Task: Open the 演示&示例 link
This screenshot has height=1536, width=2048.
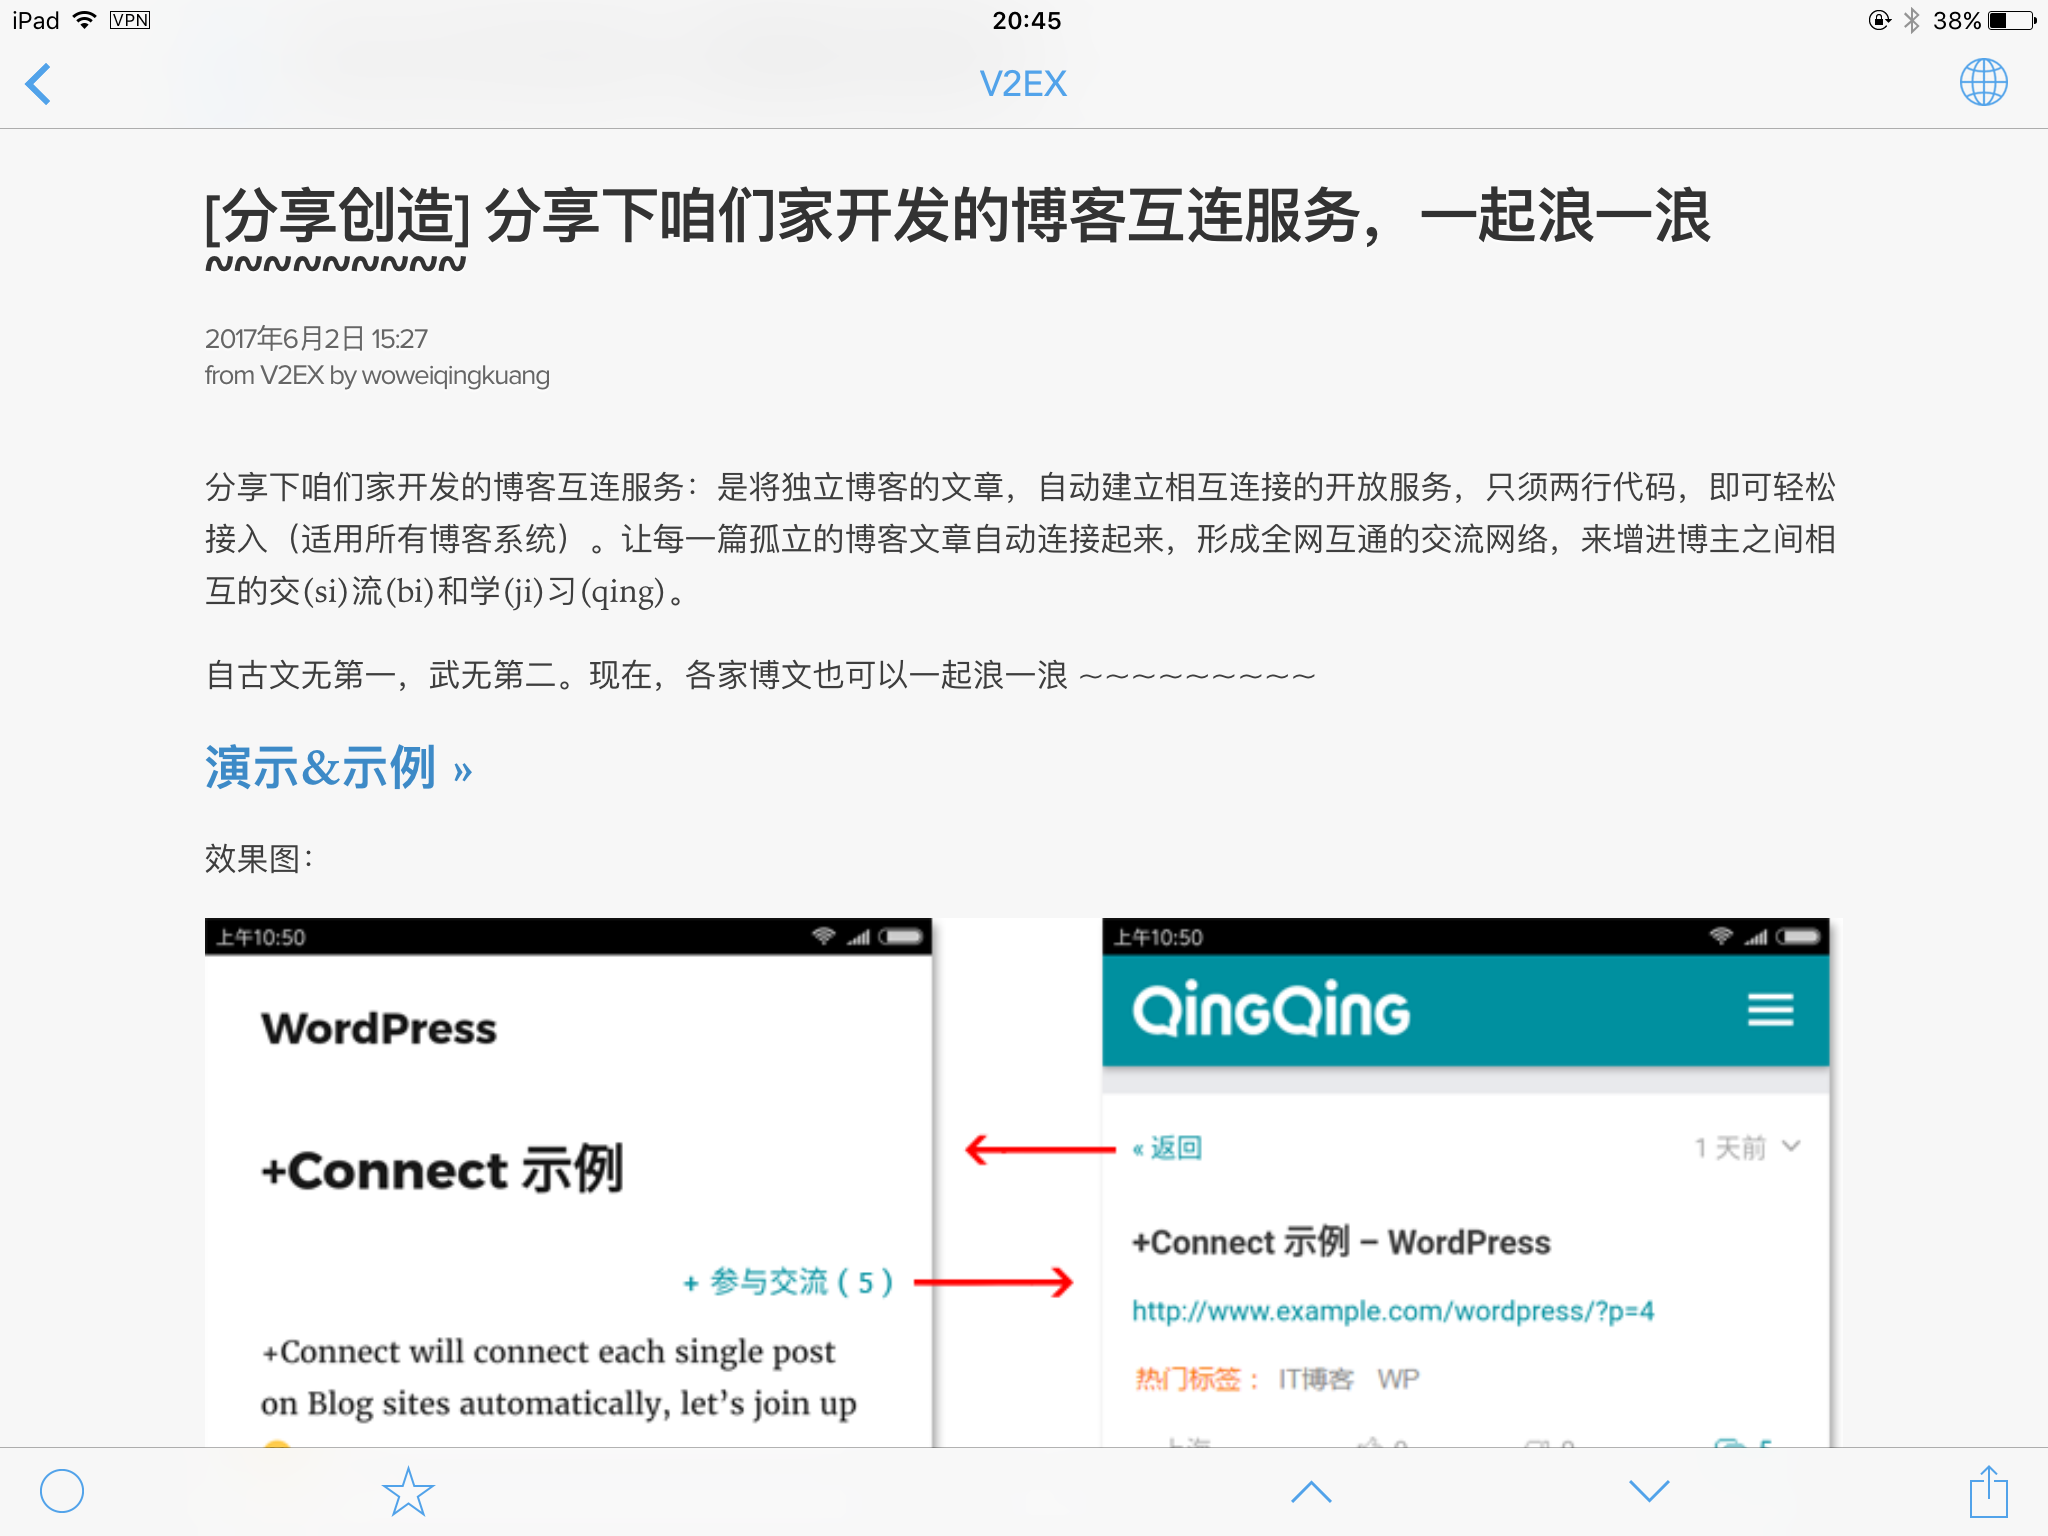Action: (x=338, y=769)
